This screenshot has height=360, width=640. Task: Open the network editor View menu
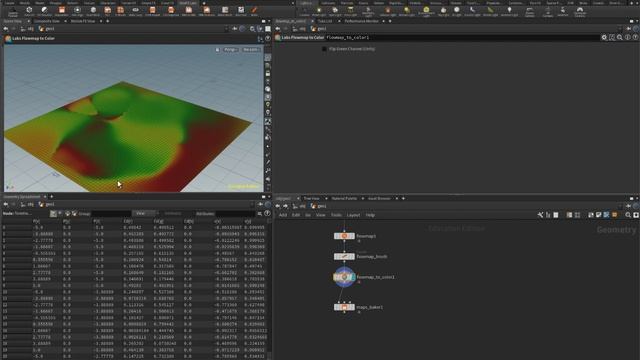[x=321, y=215]
